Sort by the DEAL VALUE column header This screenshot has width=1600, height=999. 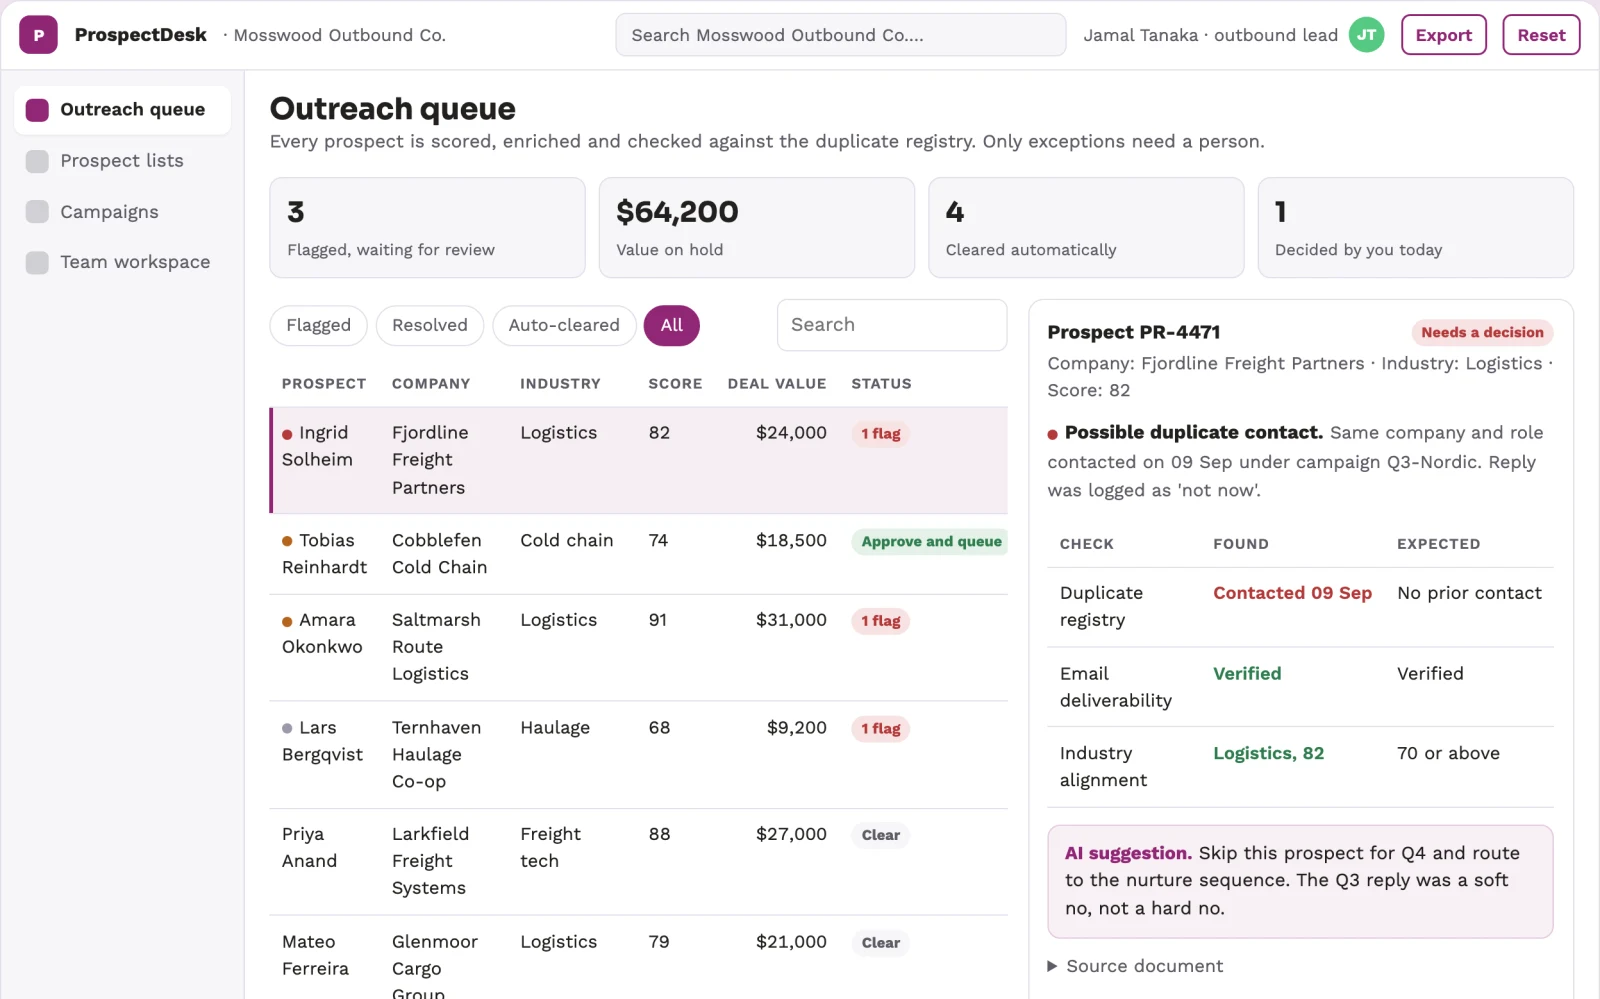[777, 384]
